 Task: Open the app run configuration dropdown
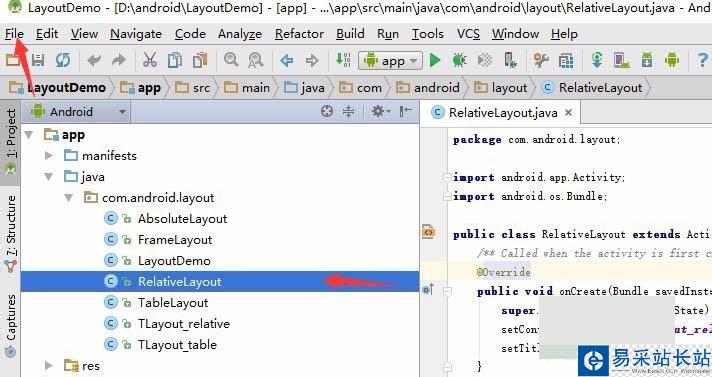tap(391, 60)
